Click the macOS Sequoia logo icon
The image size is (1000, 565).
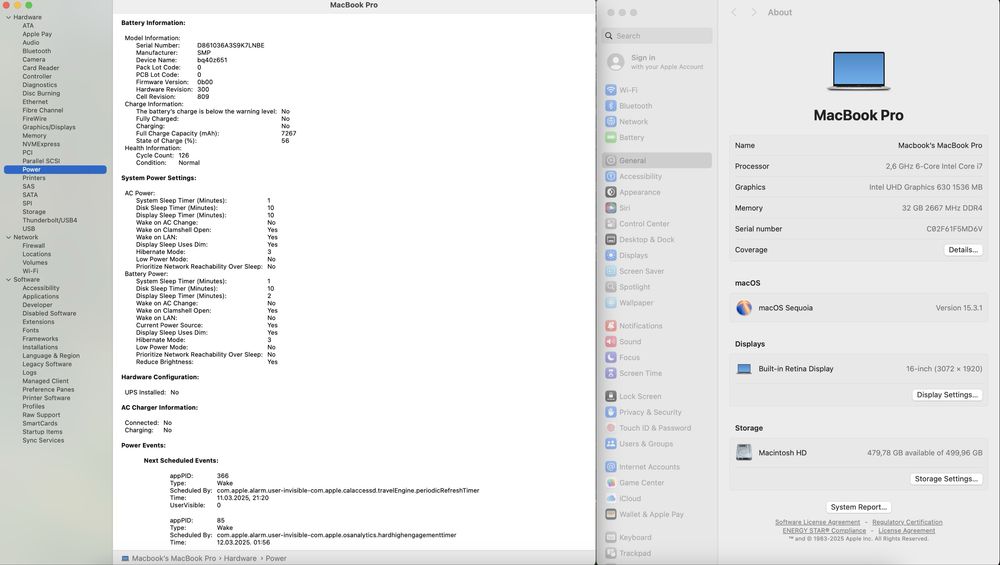(744, 308)
